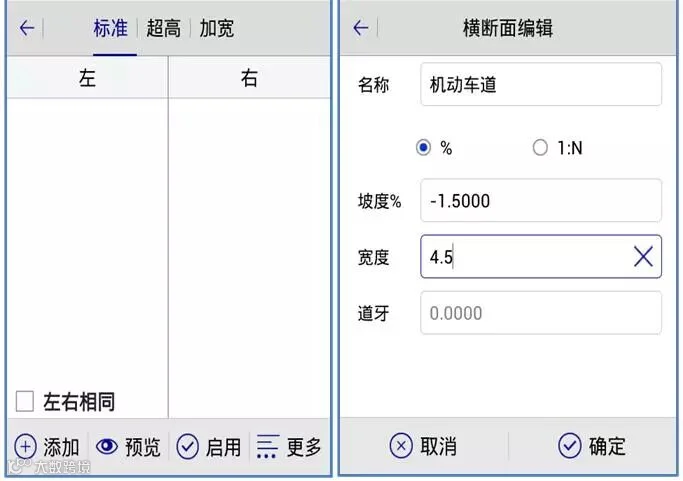
Task: Tap the 添加 plus button
Action: pyautogui.click(x=47, y=447)
